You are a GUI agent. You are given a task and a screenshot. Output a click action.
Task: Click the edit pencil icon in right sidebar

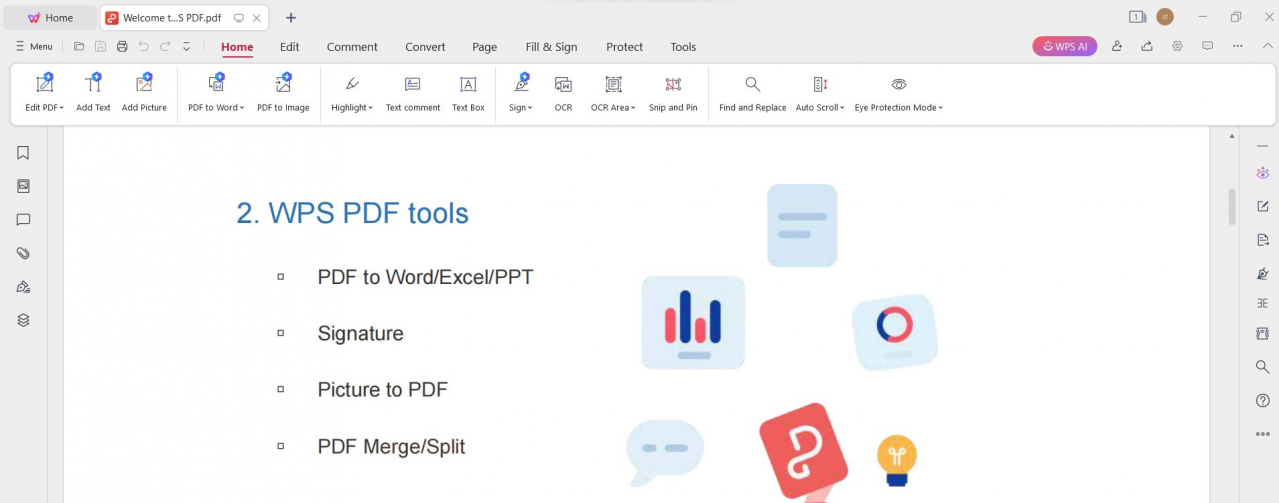click(1262, 206)
